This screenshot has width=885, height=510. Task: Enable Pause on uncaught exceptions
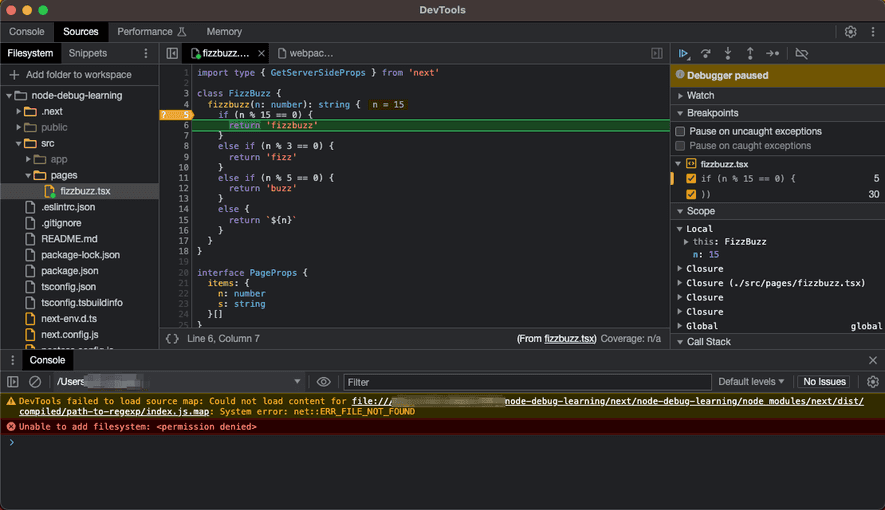(681, 131)
